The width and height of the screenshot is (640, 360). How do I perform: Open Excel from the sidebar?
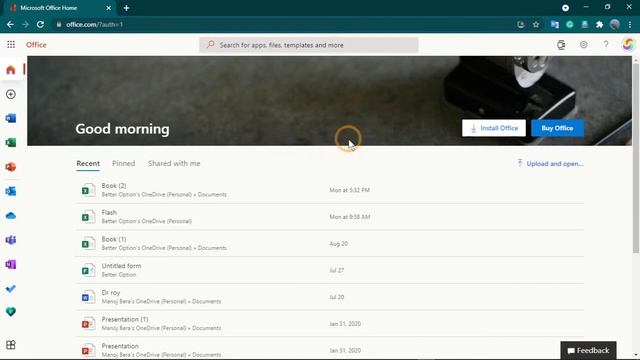pos(11,142)
